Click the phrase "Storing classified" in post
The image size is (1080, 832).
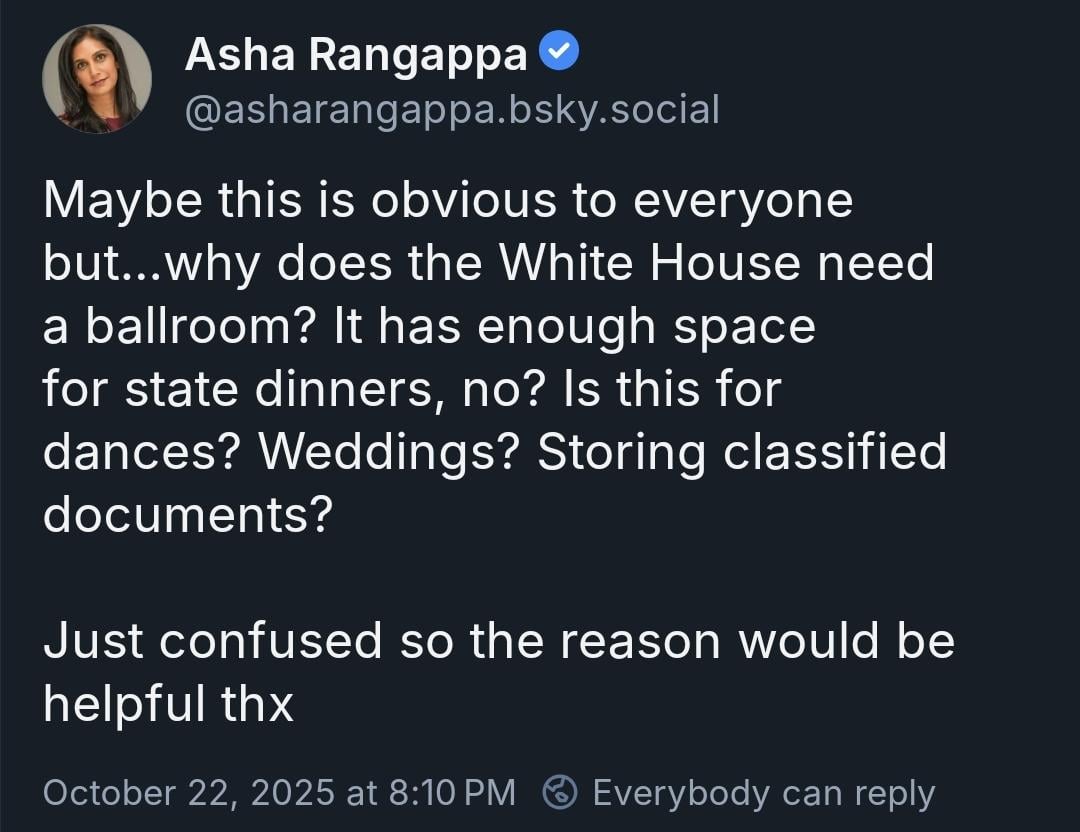(742, 453)
